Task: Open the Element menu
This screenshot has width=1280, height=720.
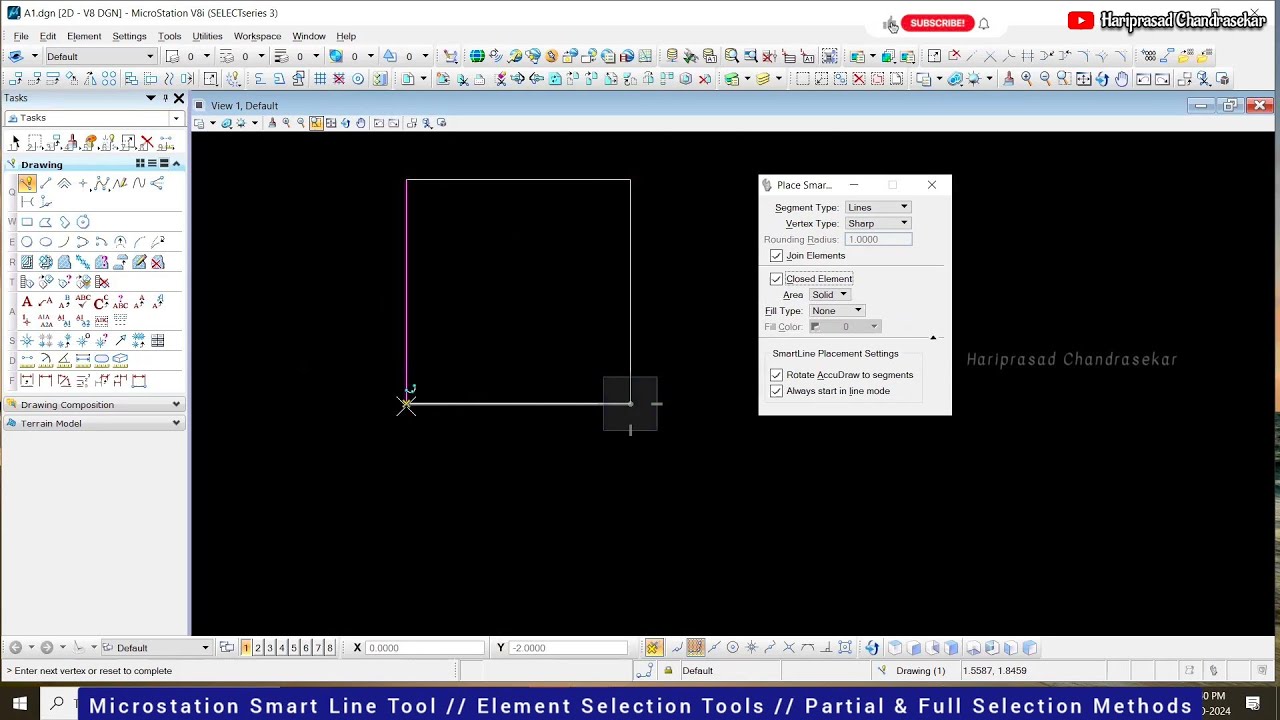Action: coord(84,36)
